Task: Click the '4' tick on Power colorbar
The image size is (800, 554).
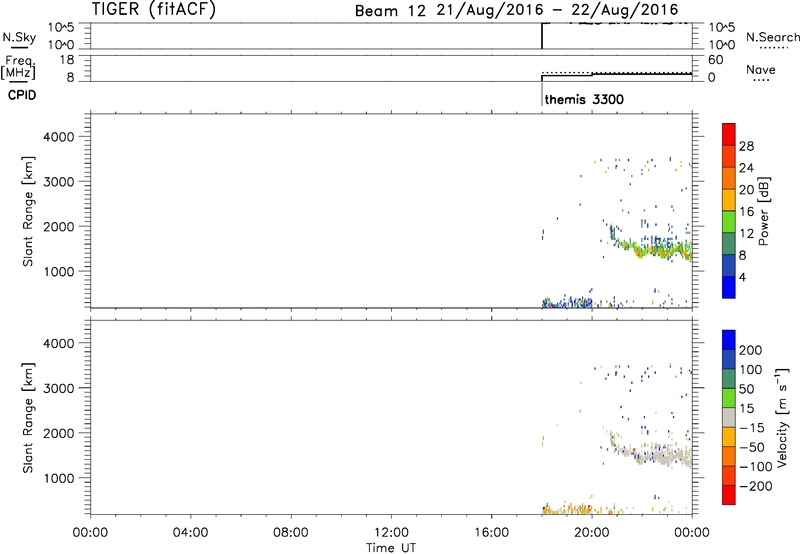Action: tap(742, 277)
